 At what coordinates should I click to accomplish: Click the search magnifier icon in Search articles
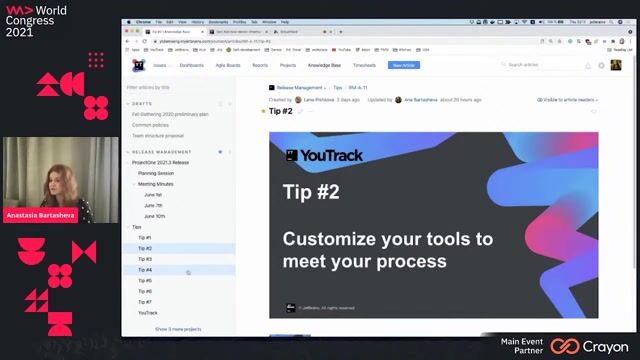click(503, 64)
